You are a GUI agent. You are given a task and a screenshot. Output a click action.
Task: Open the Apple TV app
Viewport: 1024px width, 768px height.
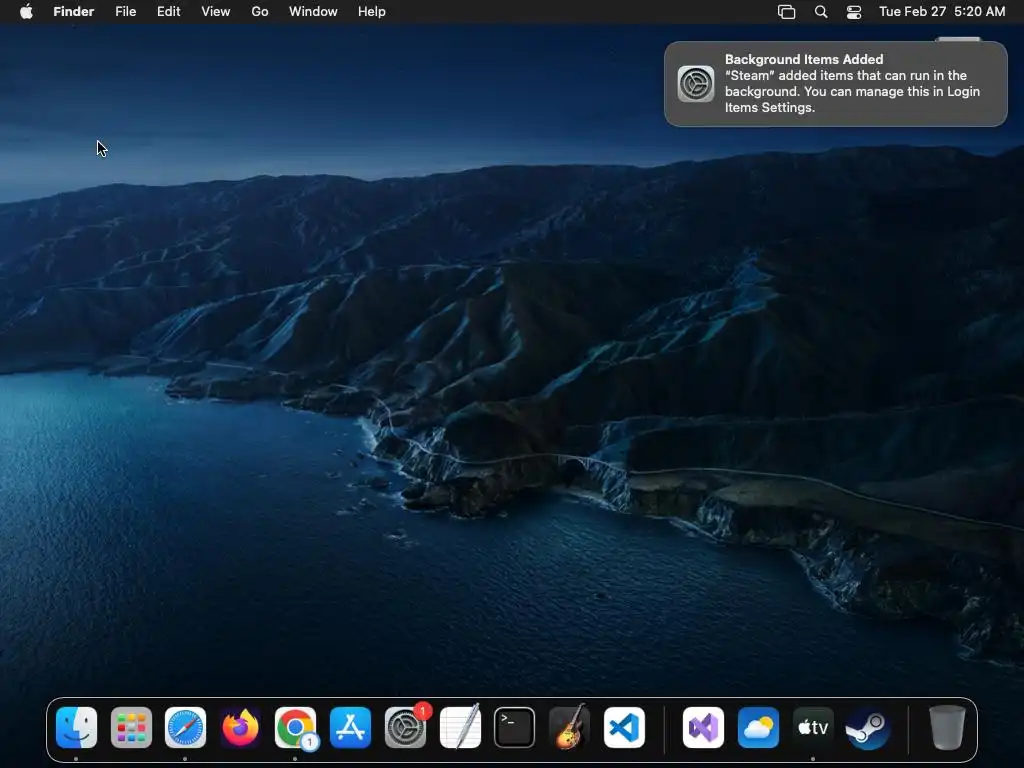(812, 728)
